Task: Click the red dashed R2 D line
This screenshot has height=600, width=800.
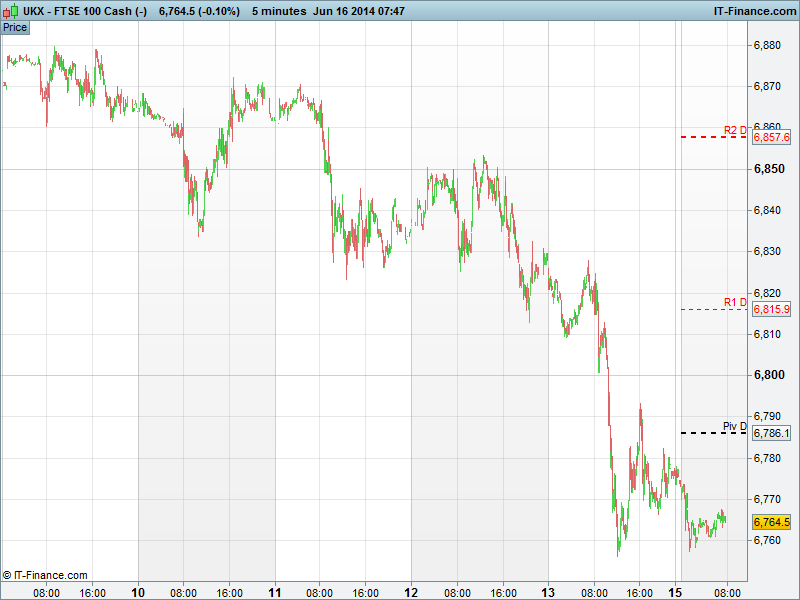Action: [712, 137]
